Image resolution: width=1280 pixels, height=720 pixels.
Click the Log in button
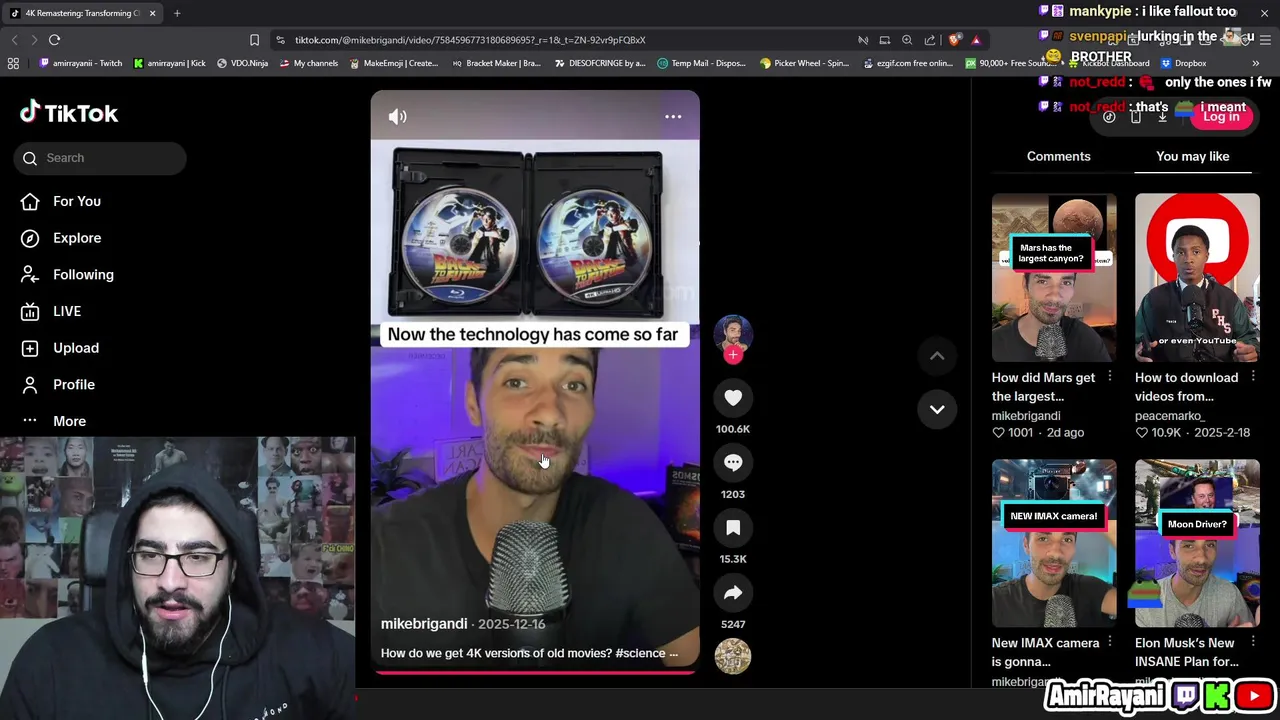[1221, 117]
